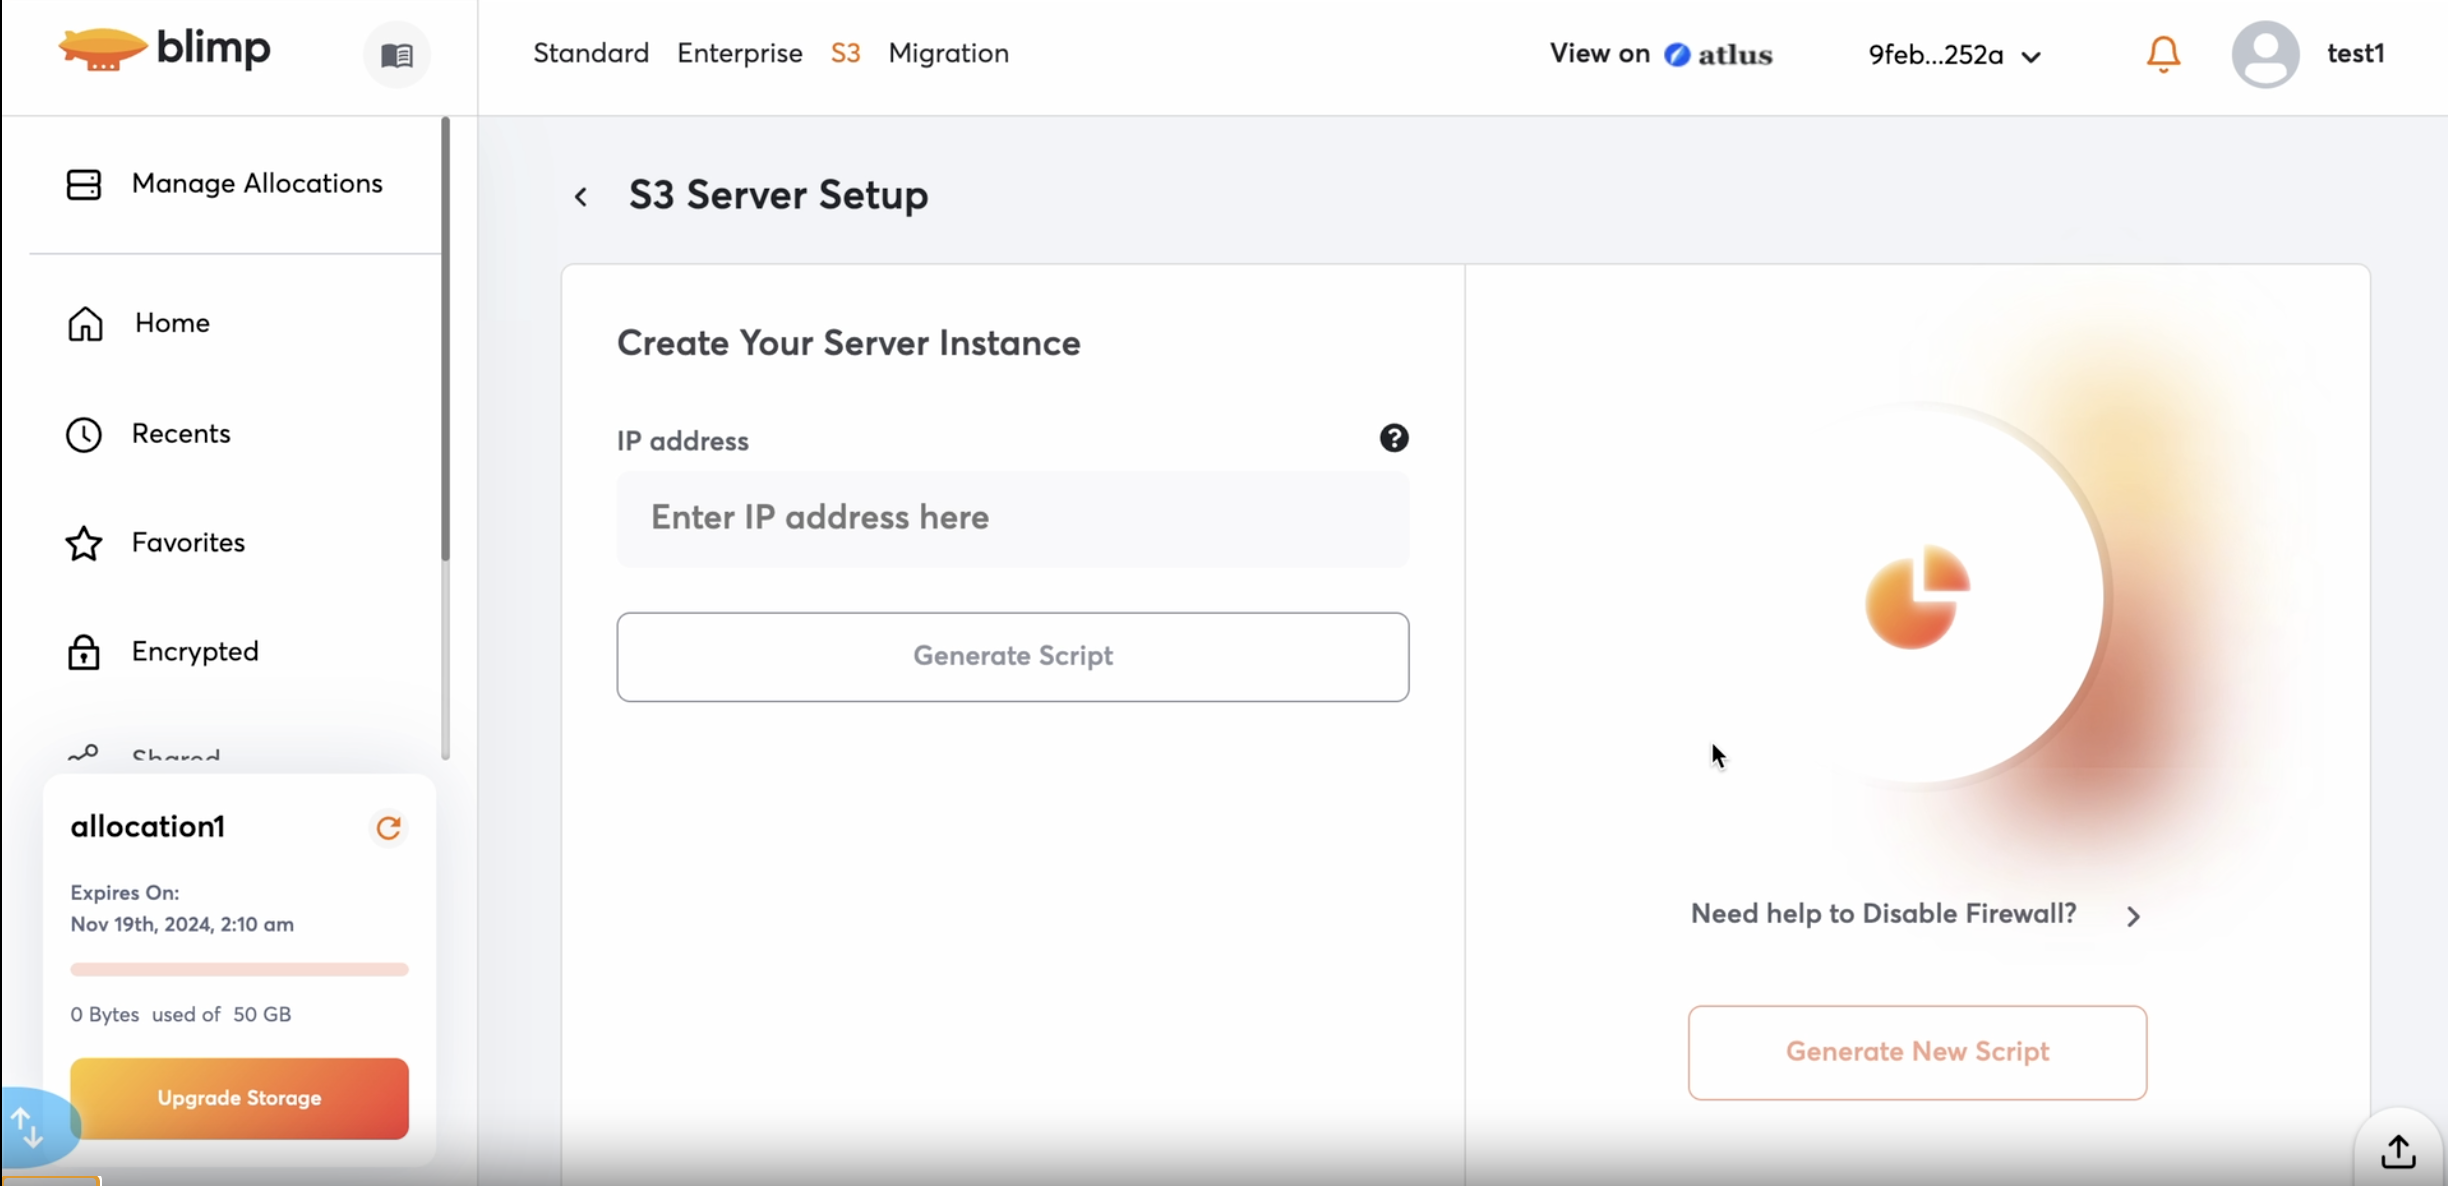Toggle the sidebar book icon
This screenshot has width=2448, height=1186.
[x=397, y=55]
